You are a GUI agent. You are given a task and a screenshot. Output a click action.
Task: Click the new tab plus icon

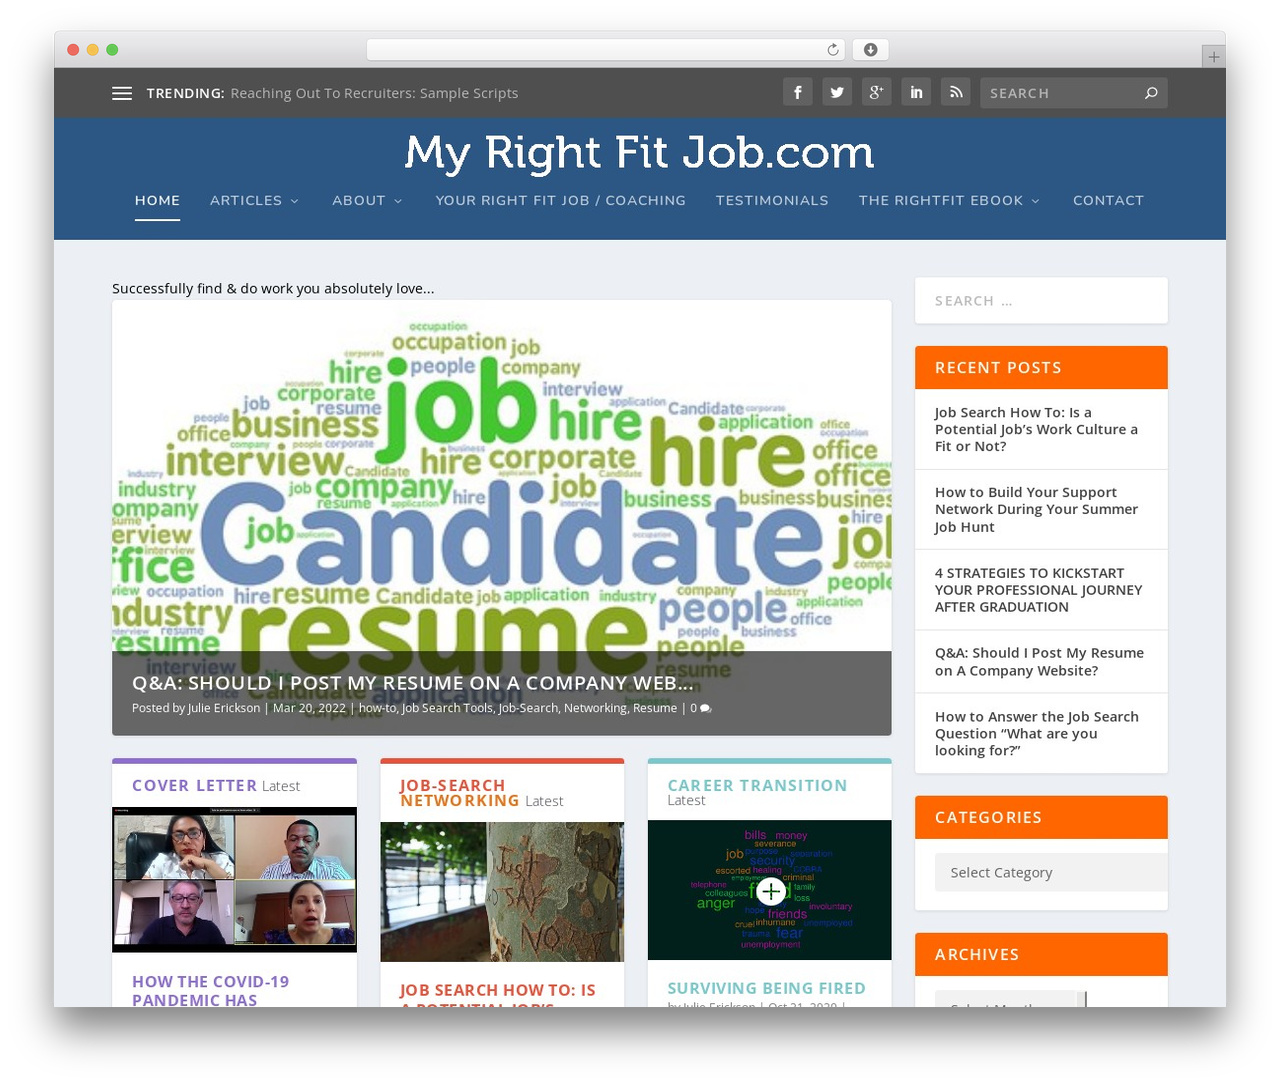pos(1213,57)
